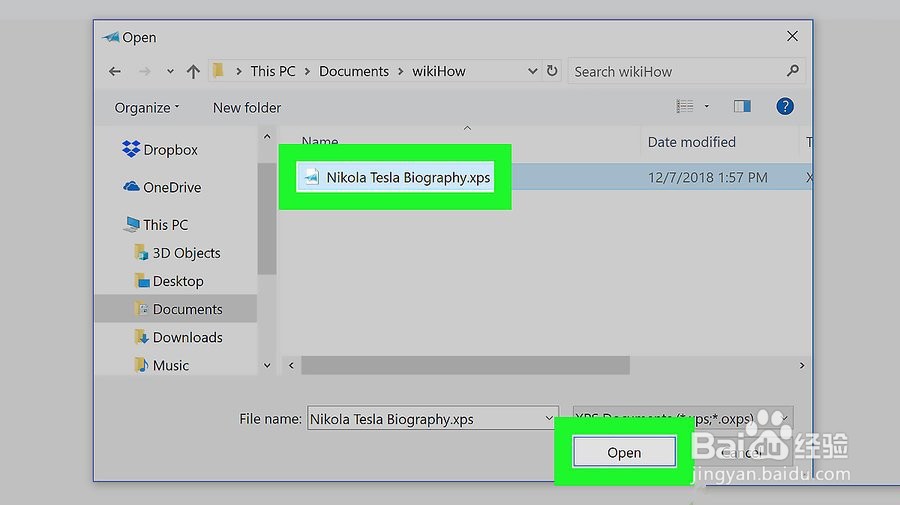Open 3D Objects folder
Screen dimensions: 900x505
click(186, 253)
